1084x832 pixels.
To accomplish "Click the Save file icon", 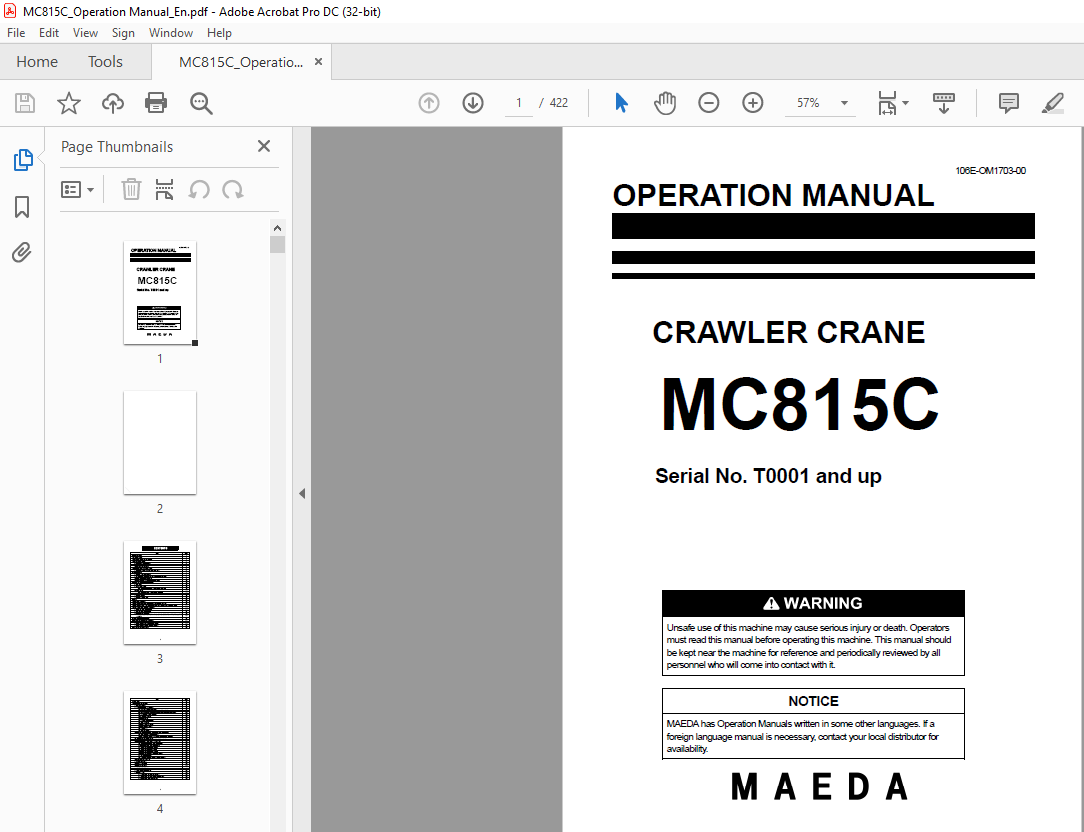I will coord(25,103).
